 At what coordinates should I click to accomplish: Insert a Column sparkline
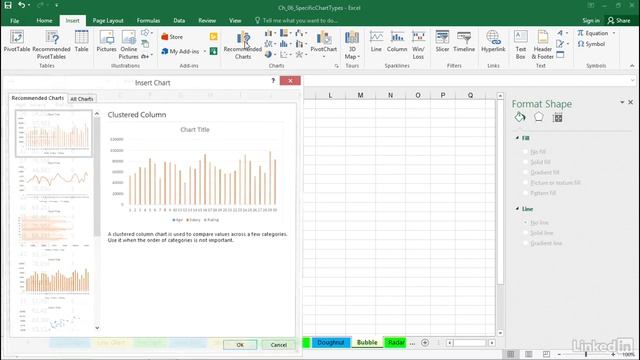397,41
